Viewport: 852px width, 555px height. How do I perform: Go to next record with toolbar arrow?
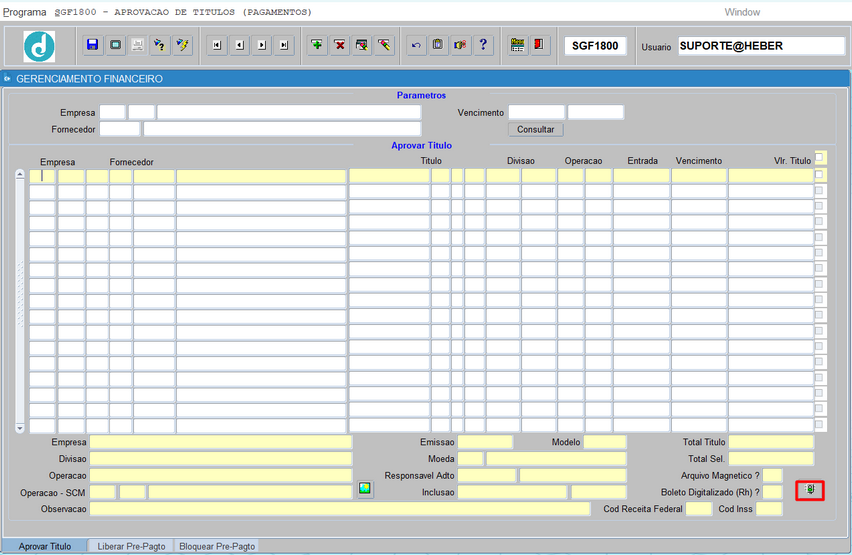(x=262, y=46)
